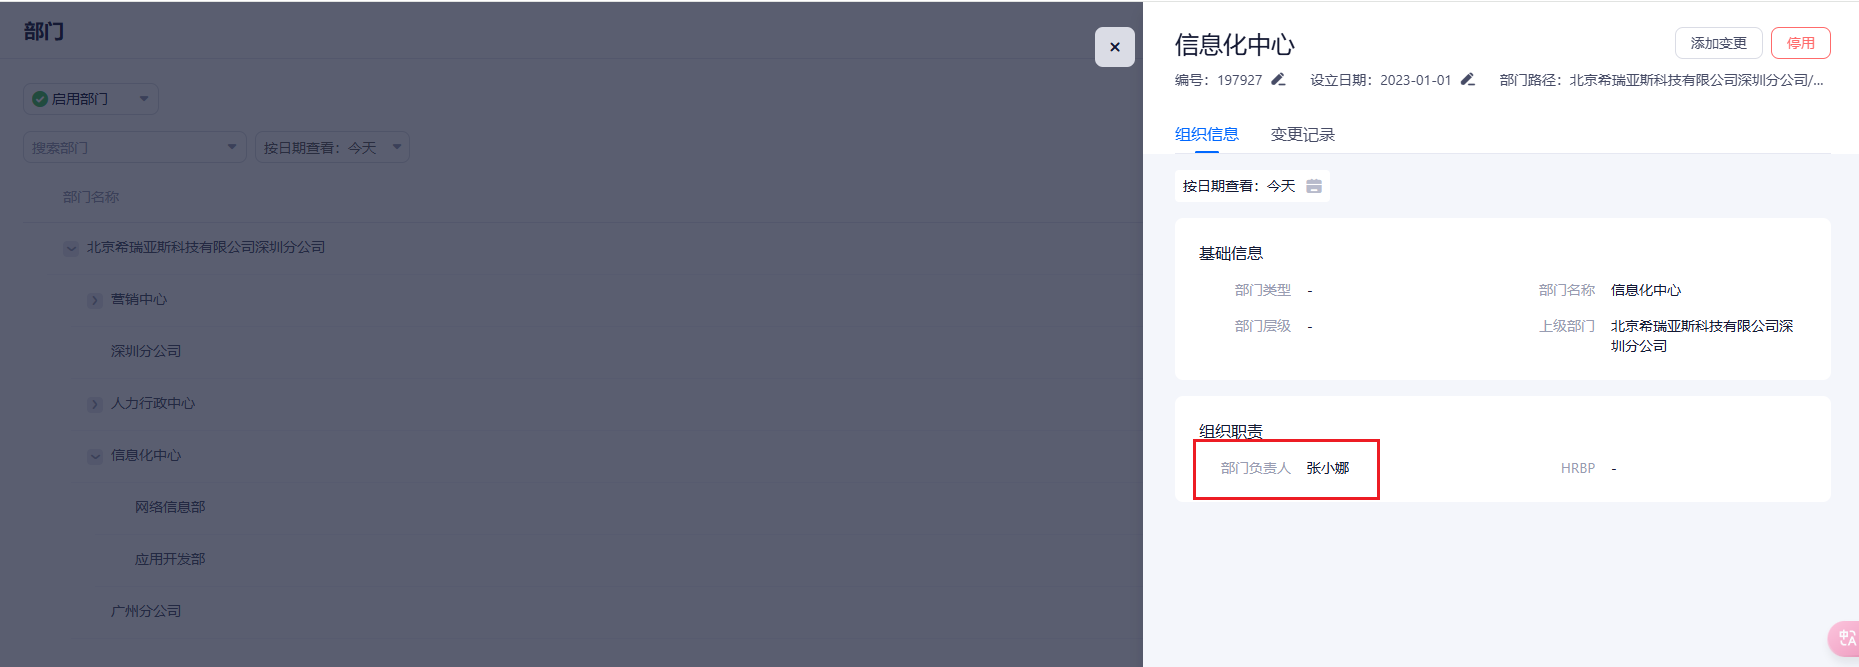Screen dimensions: 1859x667
Task: Select 广州分公司 in the department tree
Action: (146, 611)
